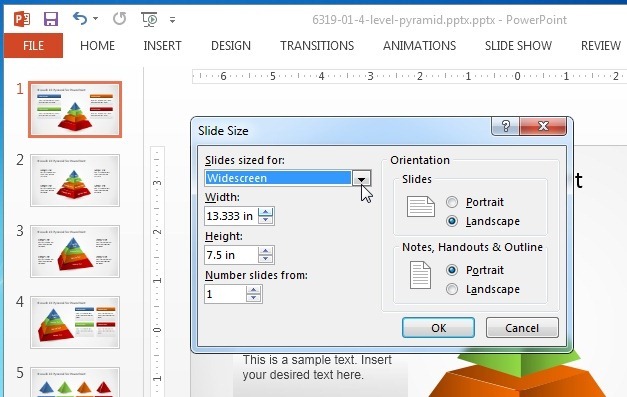Click the Slide Size dialog help button
The image size is (627, 397).
click(x=505, y=126)
